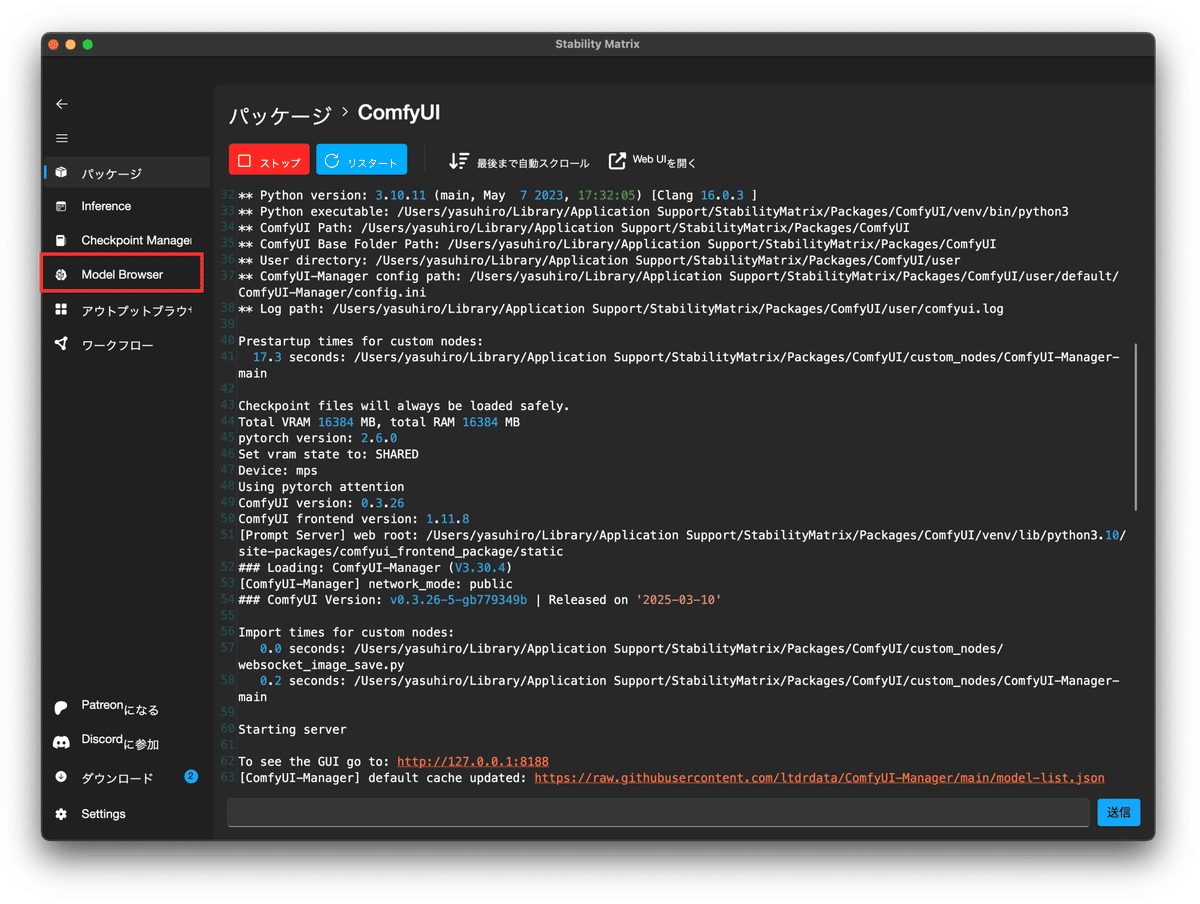Click the パッケージ breadcrumb in the header
The height and width of the screenshot is (904, 1200).
click(x=280, y=115)
